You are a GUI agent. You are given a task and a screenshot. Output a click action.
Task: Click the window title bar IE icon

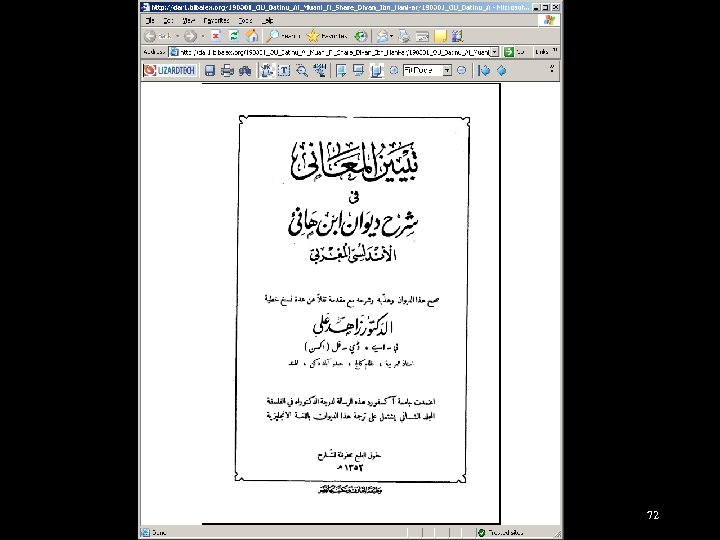(145, 7)
